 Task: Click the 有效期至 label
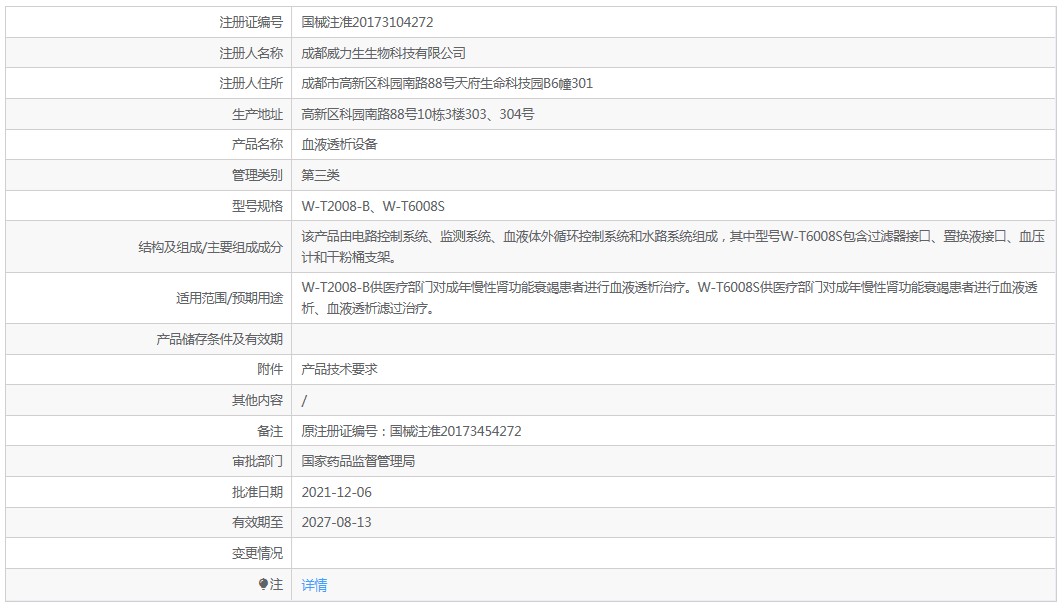pos(257,522)
